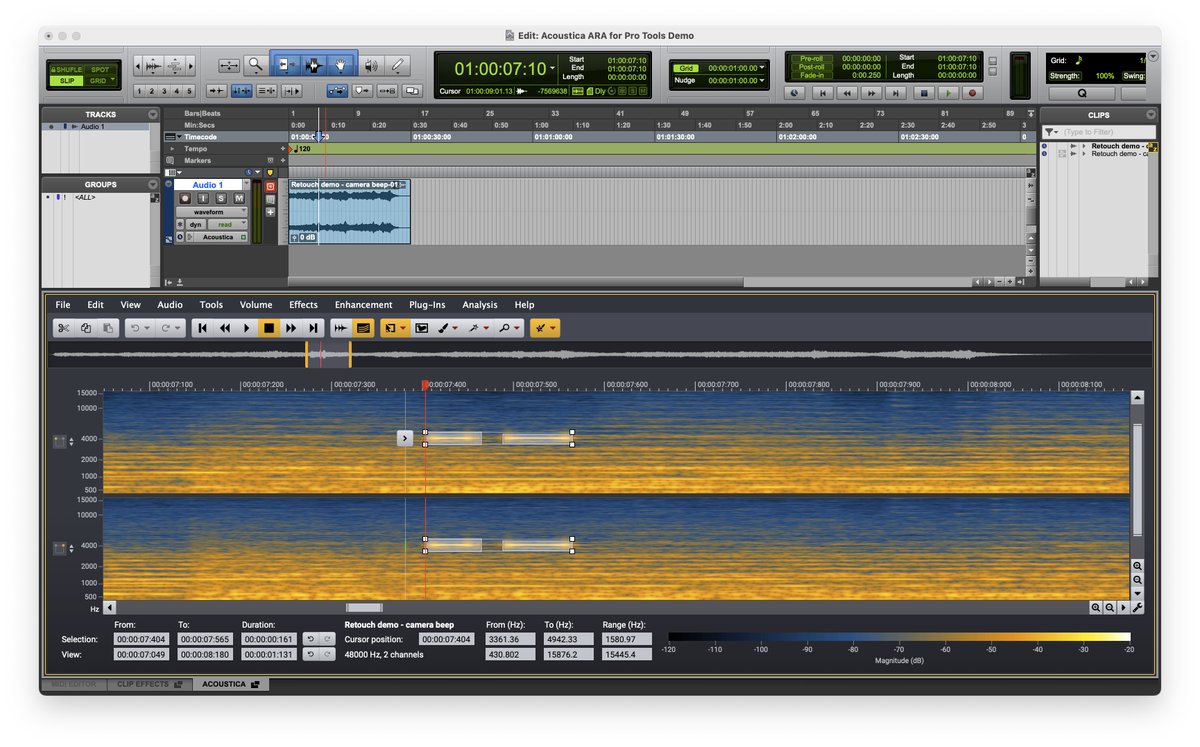This screenshot has width=1200, height=747.
Task: Expand the Tempo ruler
Action: pos(171,148)
